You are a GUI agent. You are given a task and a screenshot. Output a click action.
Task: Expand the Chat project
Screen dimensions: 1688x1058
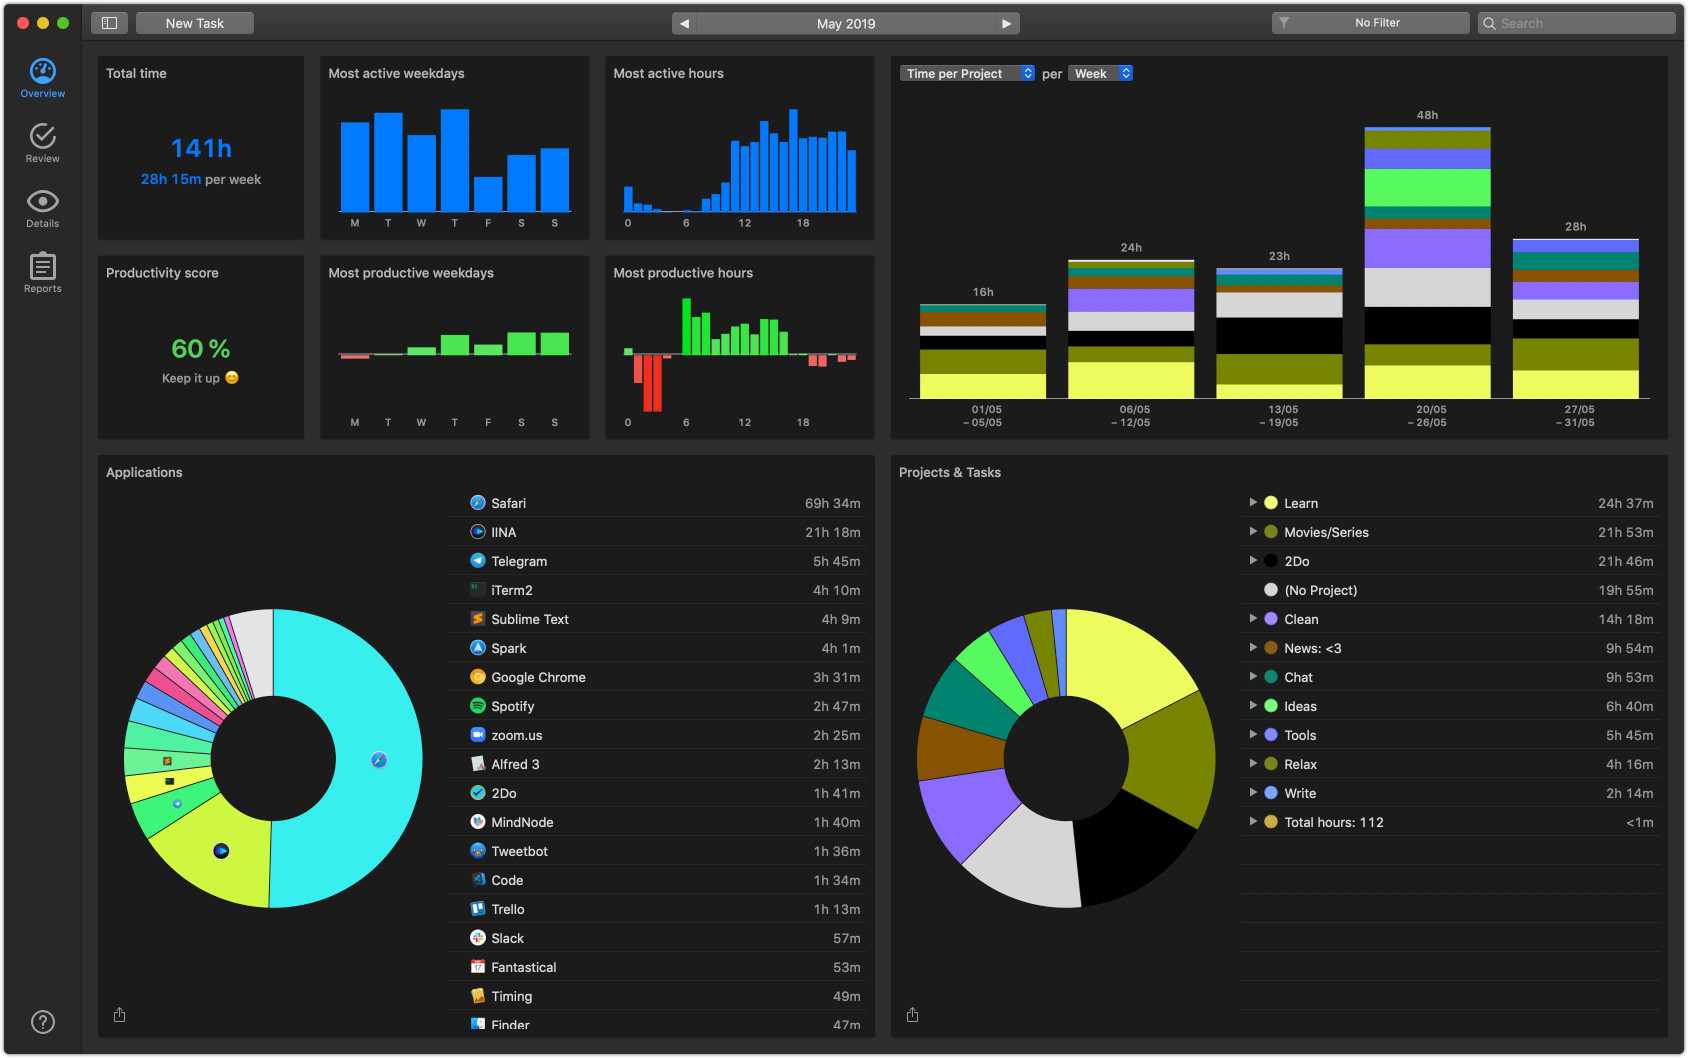(x=1253, y=676)
